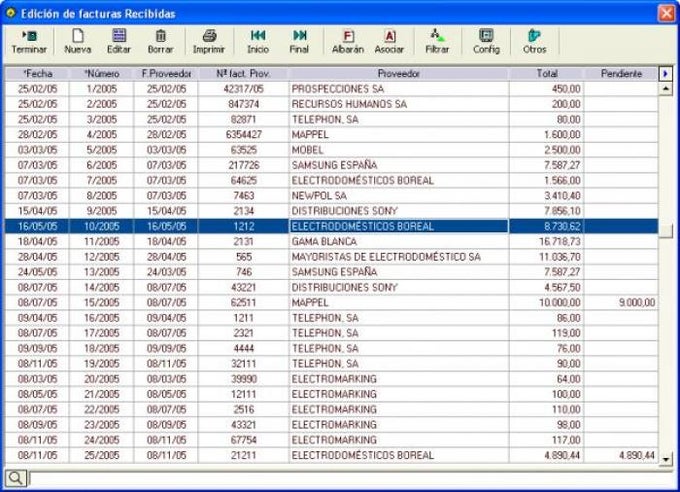Select the NEWPOL SA row
The width and height of the screenshot is (680, 492).
click(x=331, y=195)
